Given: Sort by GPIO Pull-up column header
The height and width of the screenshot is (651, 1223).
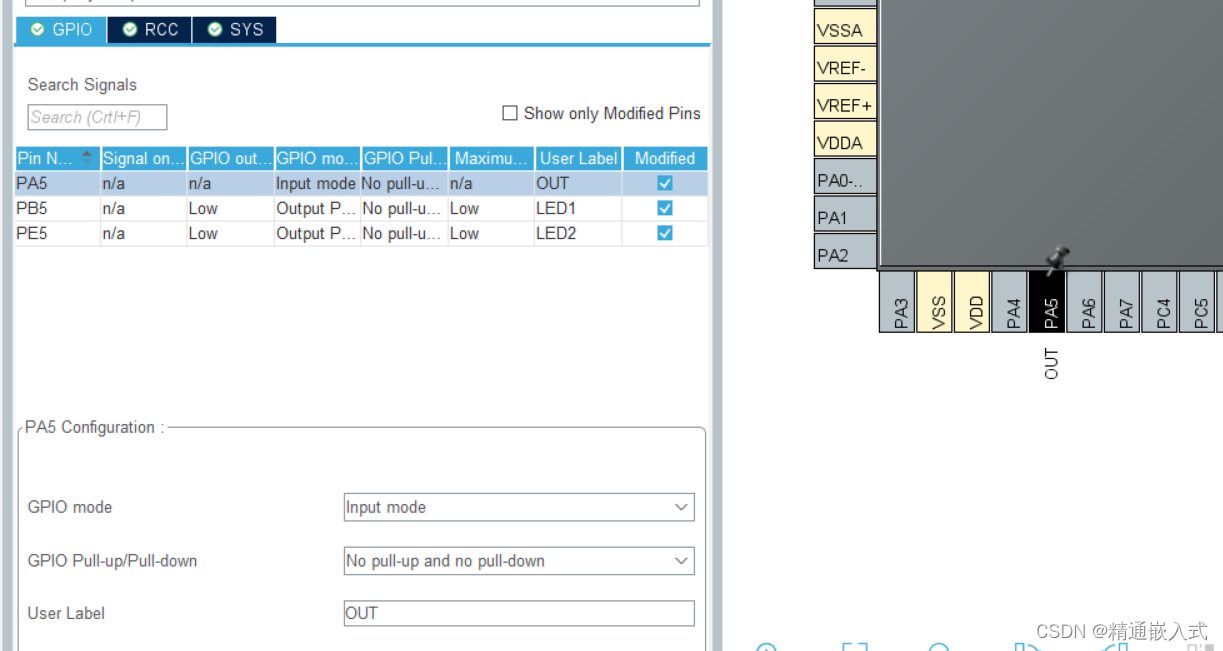Looking at the screenshot, I should pyautogui.click(x=404, y=158).
